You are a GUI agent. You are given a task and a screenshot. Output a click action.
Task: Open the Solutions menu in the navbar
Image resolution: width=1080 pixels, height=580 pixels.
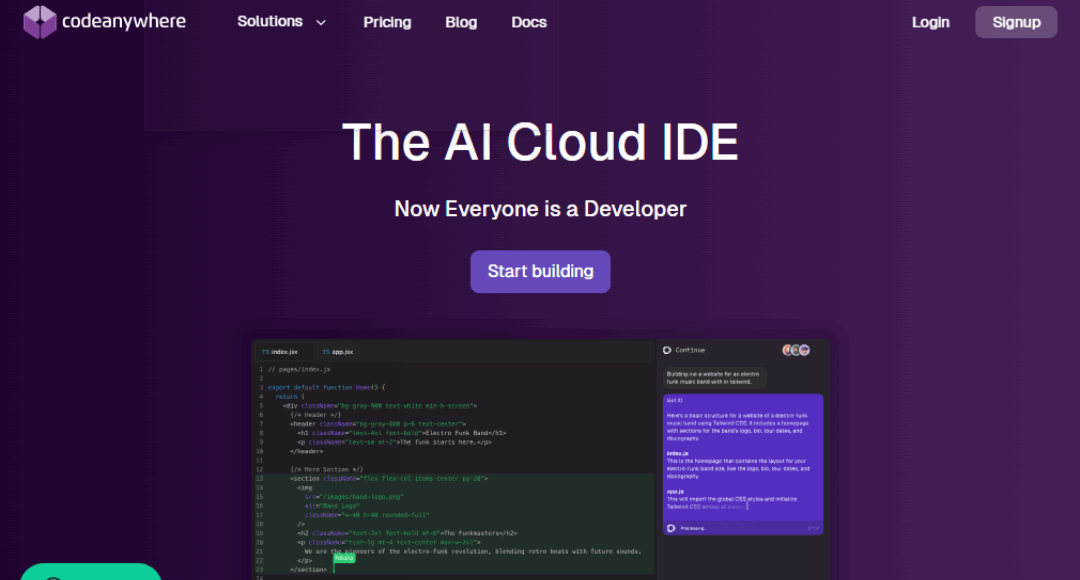pos(269,21)
